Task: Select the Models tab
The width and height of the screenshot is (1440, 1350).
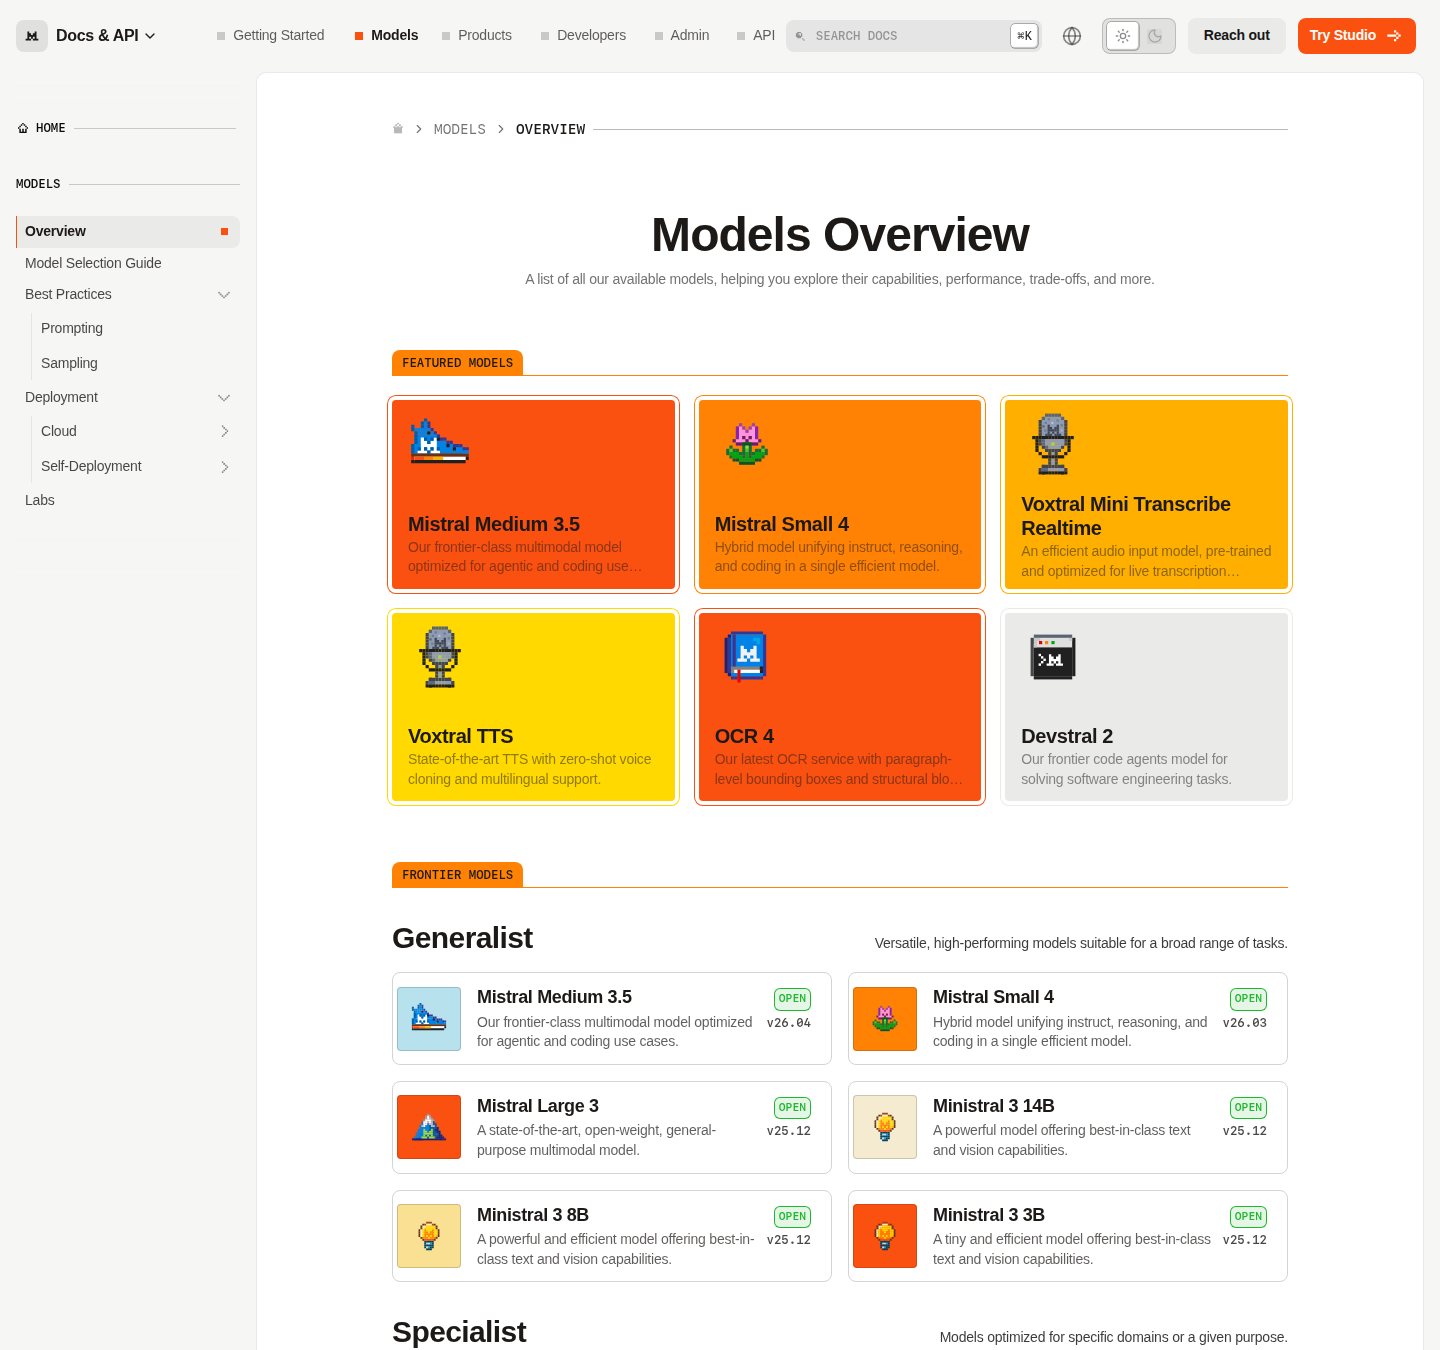Action: coord(386,35)
